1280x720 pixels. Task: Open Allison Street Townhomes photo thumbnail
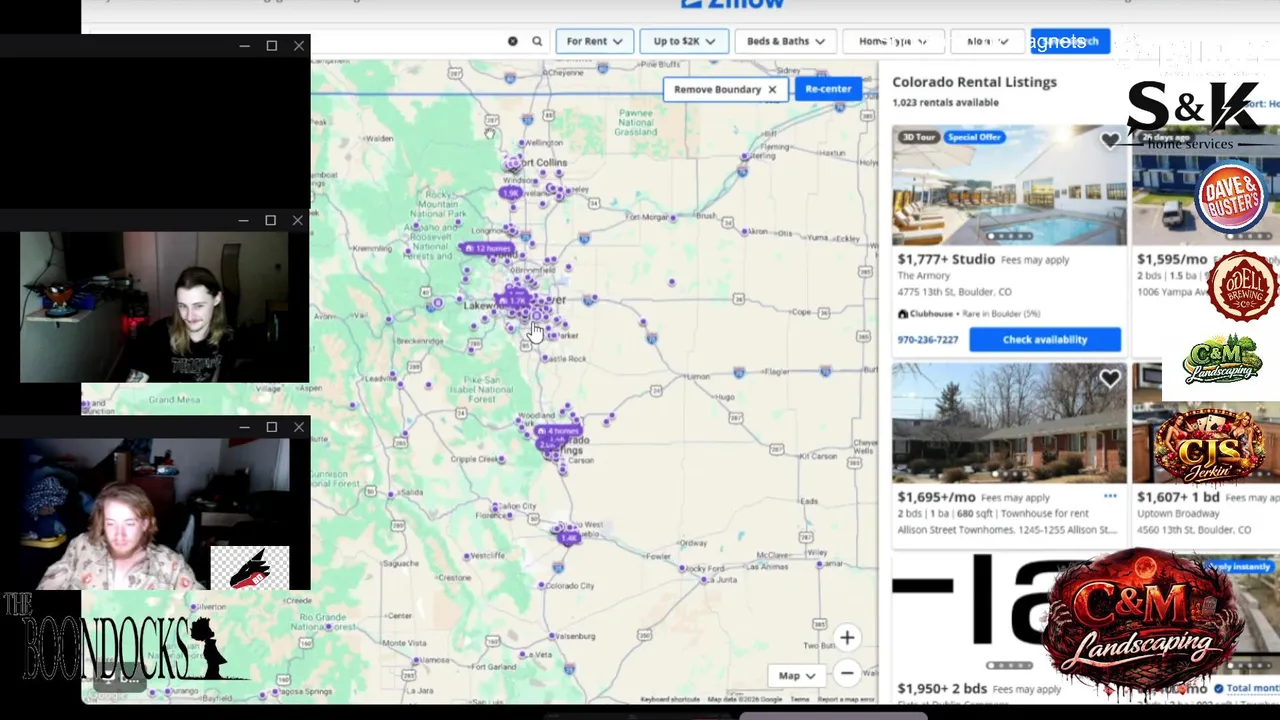tap(1009, 423)
